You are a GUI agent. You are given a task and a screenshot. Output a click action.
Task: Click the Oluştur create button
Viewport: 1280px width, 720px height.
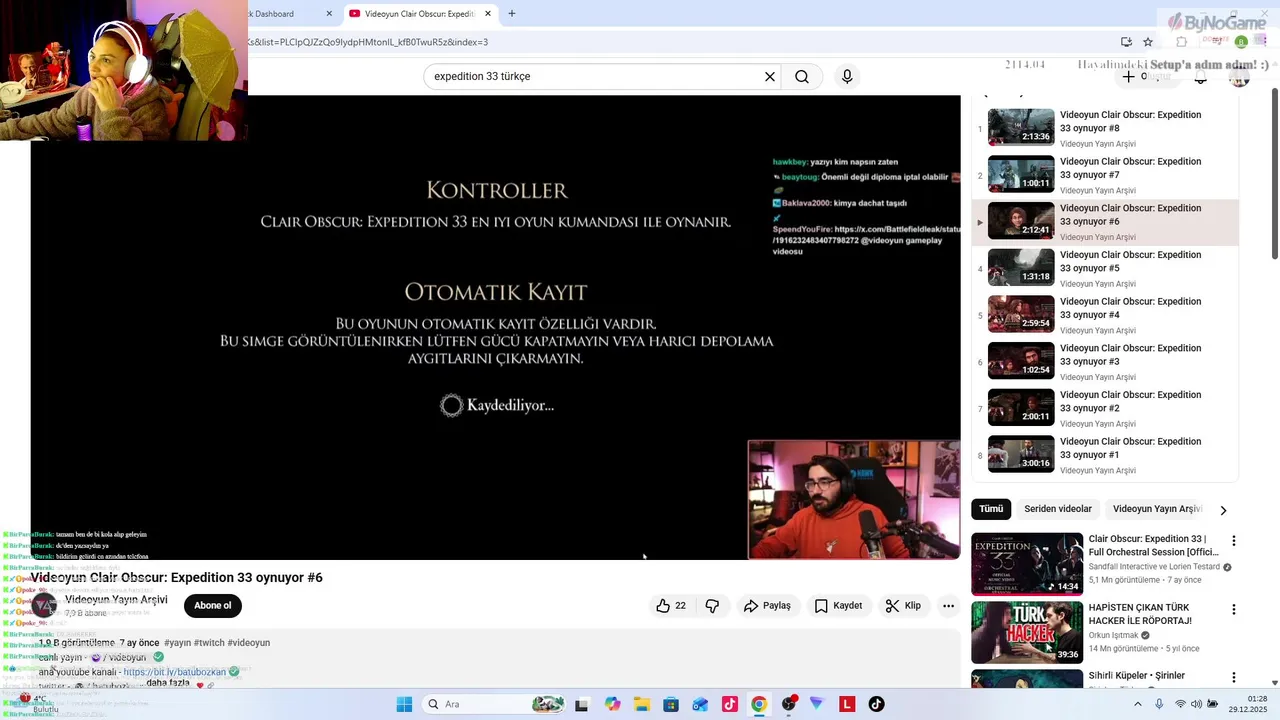[x=1146, y=77]
